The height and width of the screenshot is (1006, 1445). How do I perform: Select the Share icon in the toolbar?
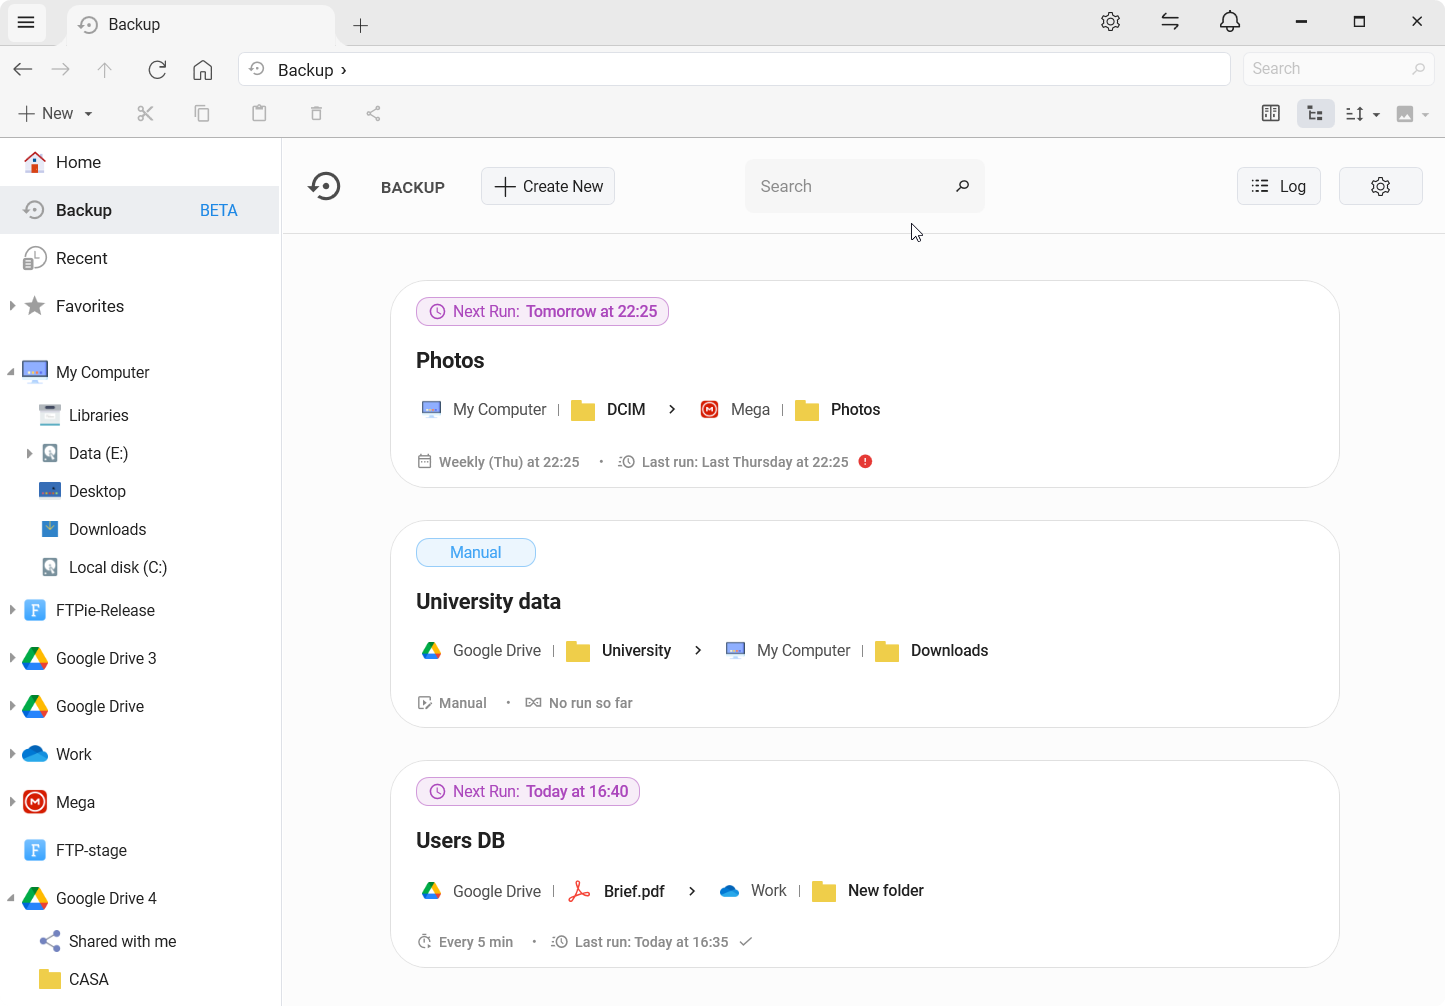point(373,113)
